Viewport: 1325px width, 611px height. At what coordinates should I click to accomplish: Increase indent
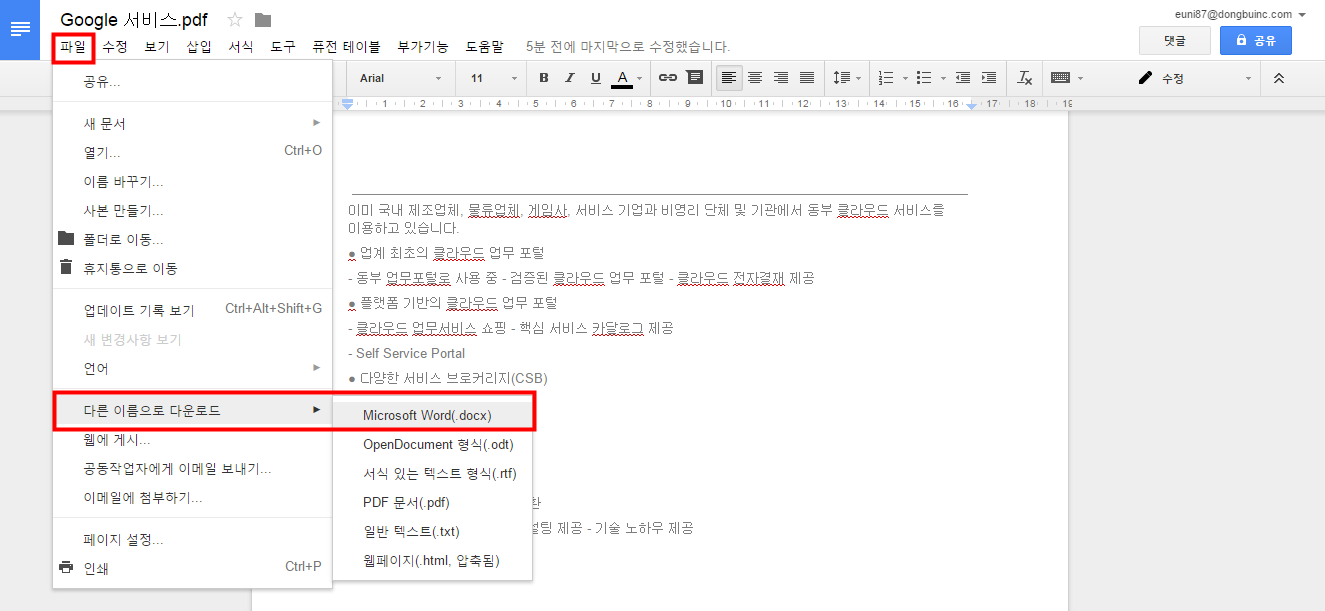point(989,78)
